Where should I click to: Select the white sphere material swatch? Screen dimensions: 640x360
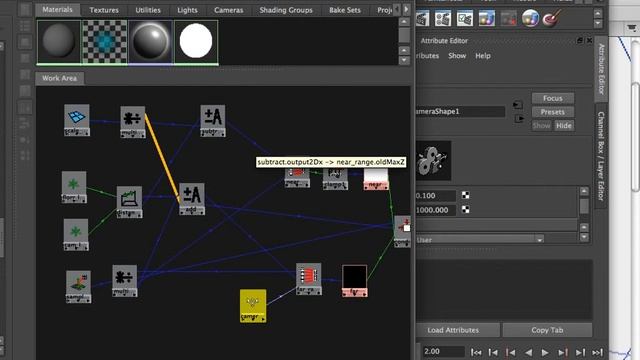click(196, 42)
